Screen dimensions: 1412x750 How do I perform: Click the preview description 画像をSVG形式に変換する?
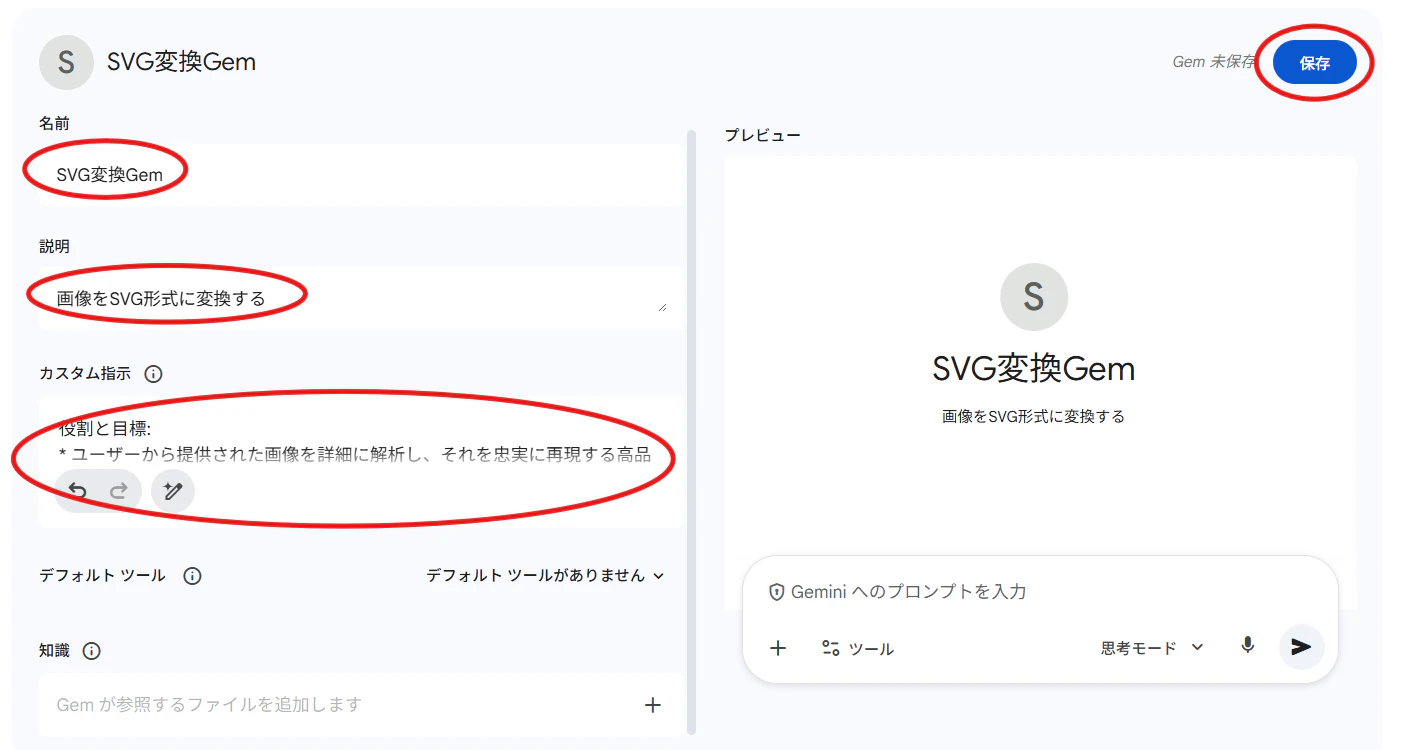point(1034,417)
